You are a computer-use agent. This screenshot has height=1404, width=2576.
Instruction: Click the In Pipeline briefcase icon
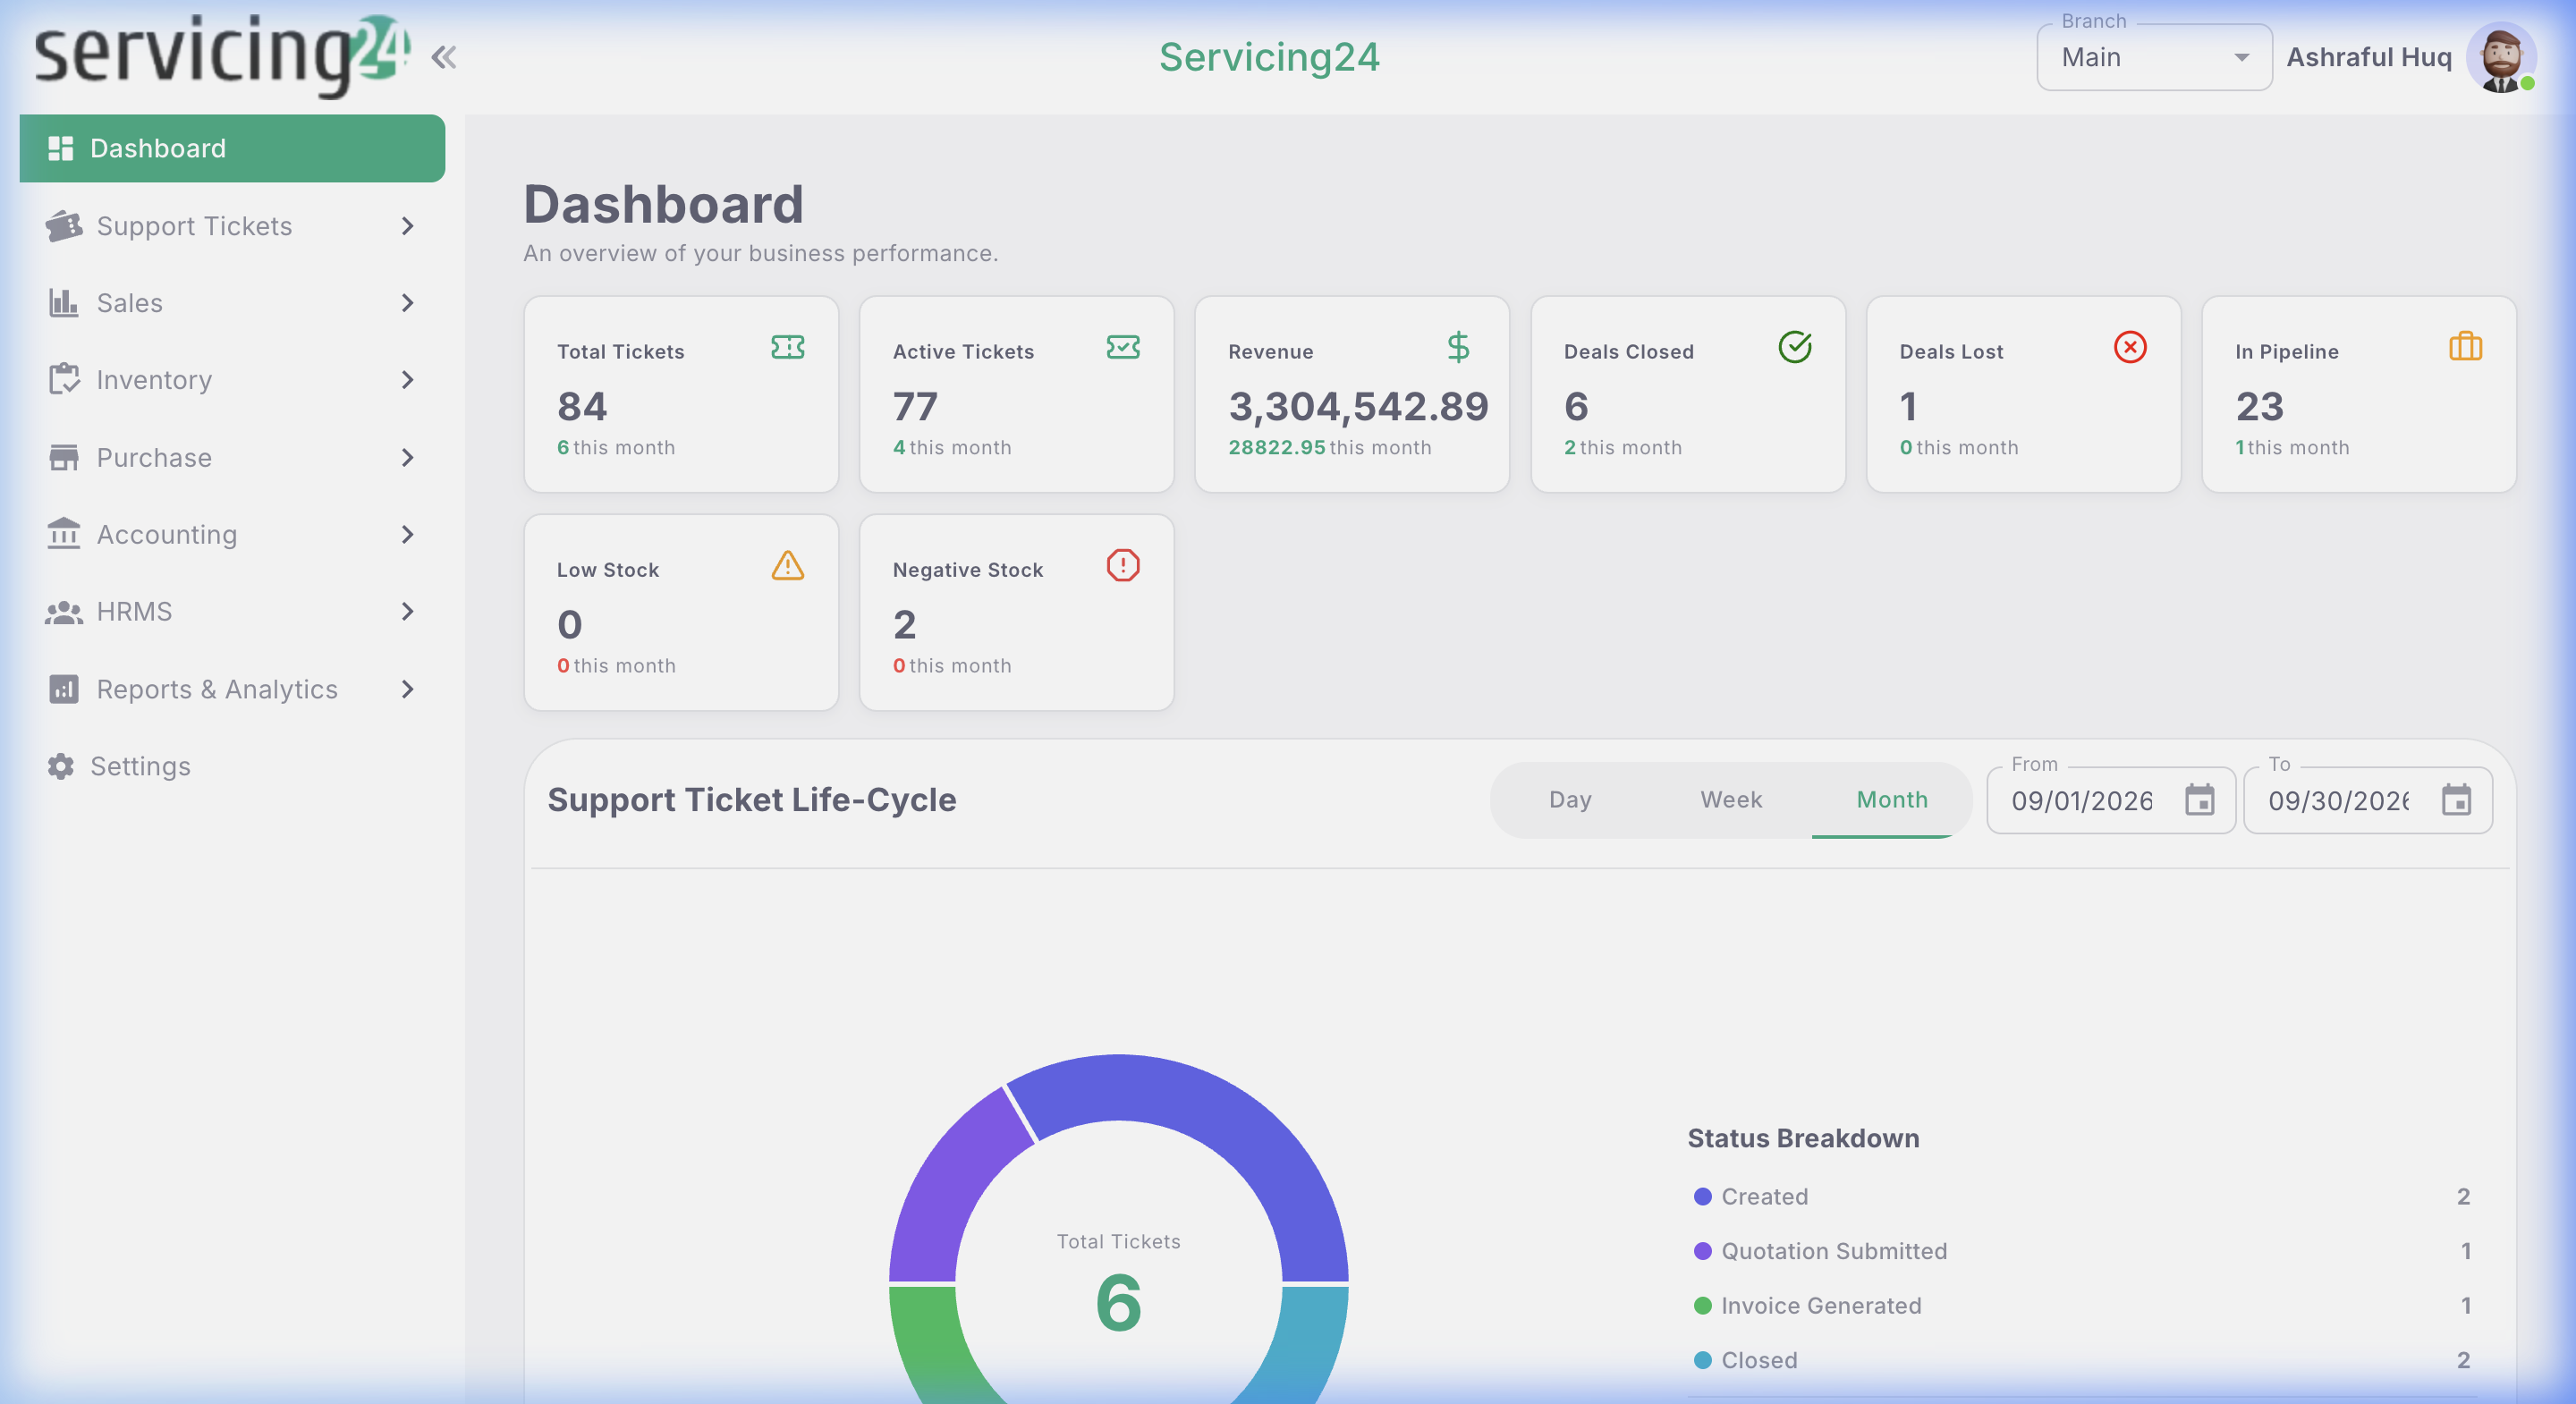pos(2466,347)
